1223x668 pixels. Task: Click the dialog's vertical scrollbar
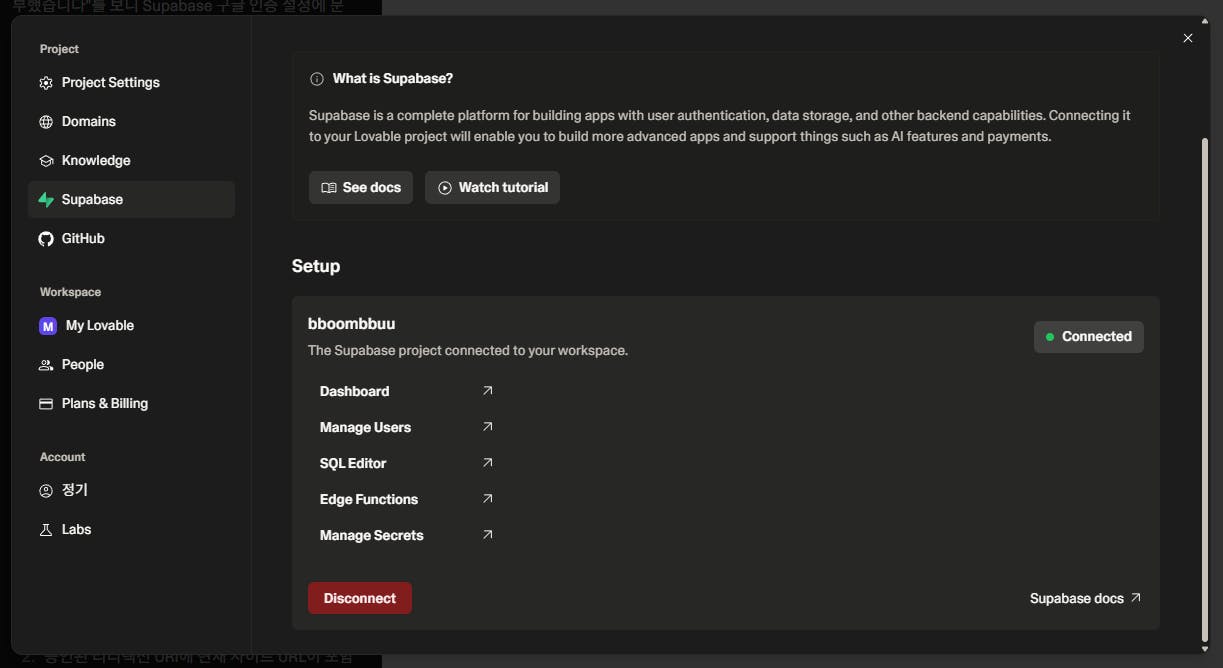point(1204,390)
